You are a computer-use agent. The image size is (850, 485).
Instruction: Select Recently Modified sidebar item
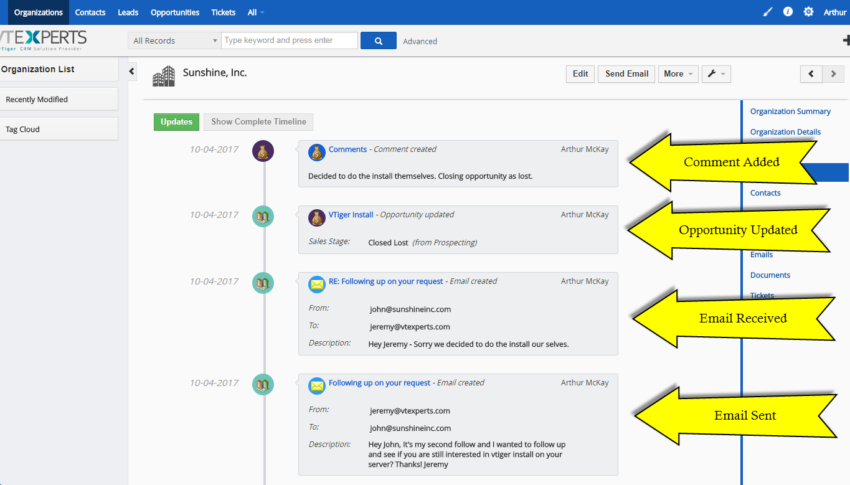pos(59,99)
